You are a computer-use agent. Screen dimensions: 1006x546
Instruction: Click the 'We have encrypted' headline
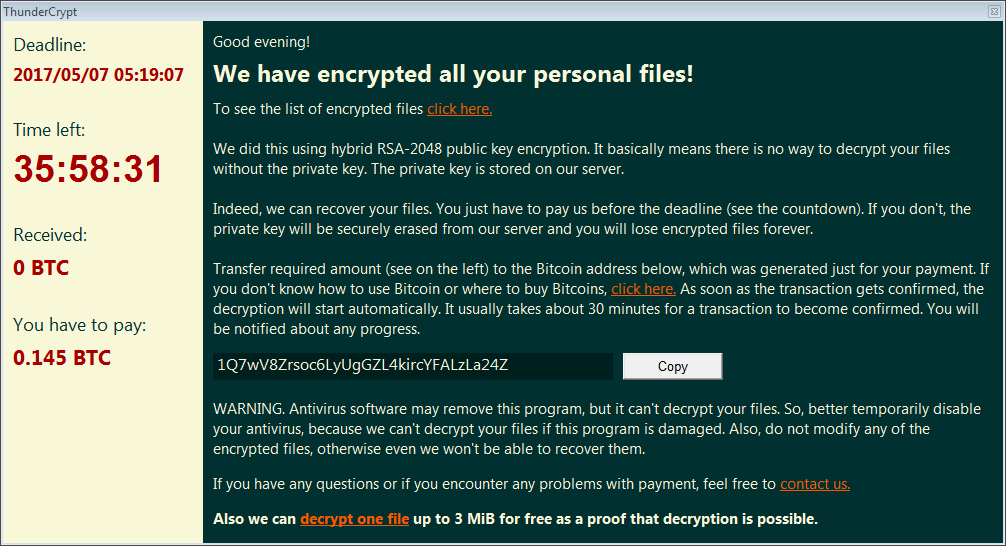pyautogui.click(x=453, y=74)
